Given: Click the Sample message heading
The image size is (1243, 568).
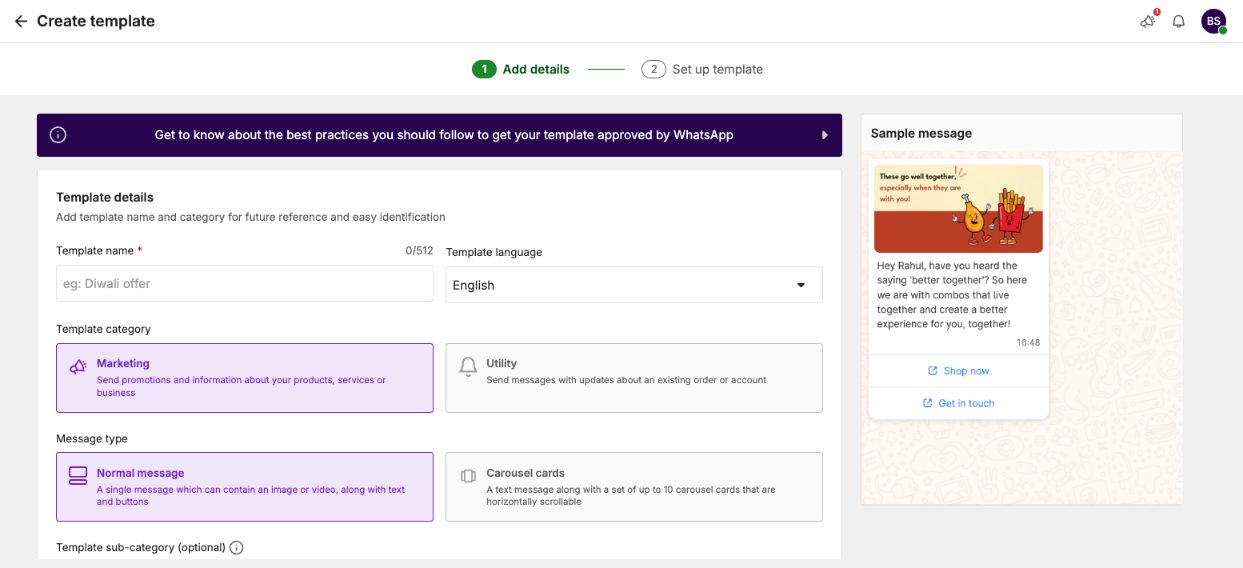Looking at the screenshot, I should [921, 133].
